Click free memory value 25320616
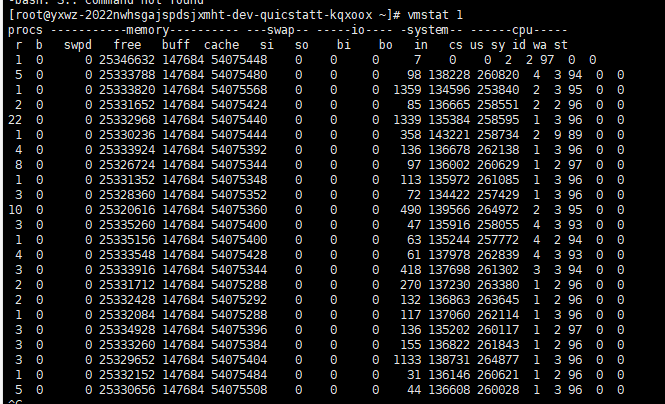Viewport: 665px width, 404px height. [127, 210]
